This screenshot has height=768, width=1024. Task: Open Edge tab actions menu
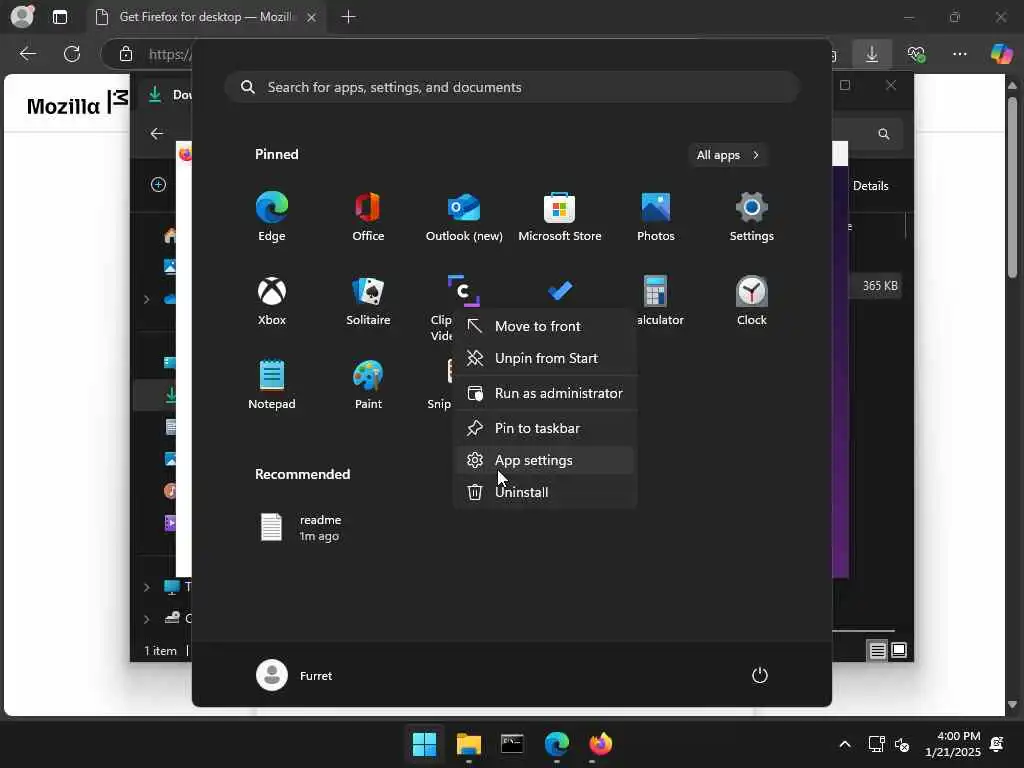tap(59, 17)
